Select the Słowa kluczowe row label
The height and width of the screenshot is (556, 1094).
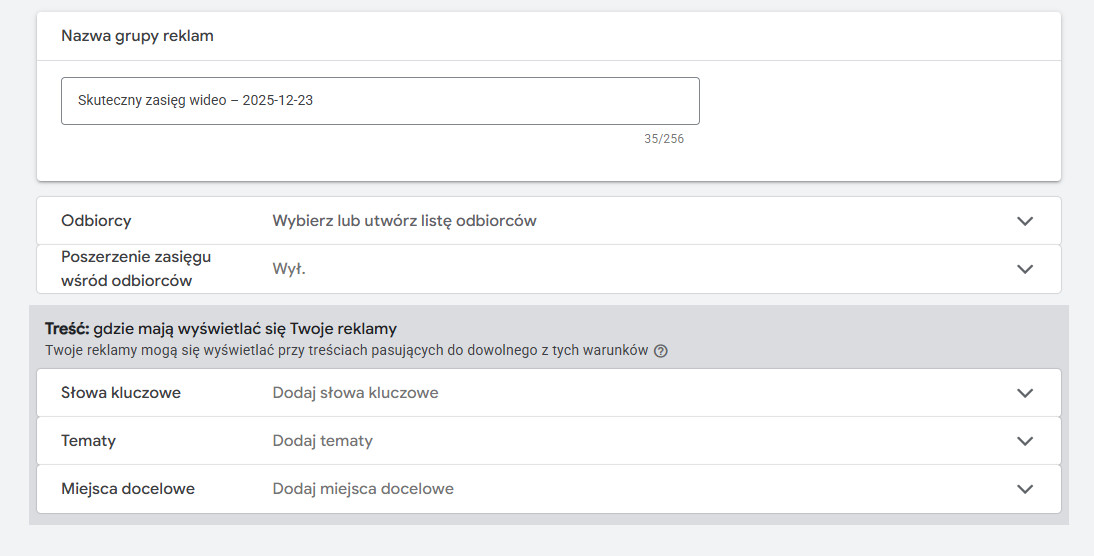click(121, 393)
